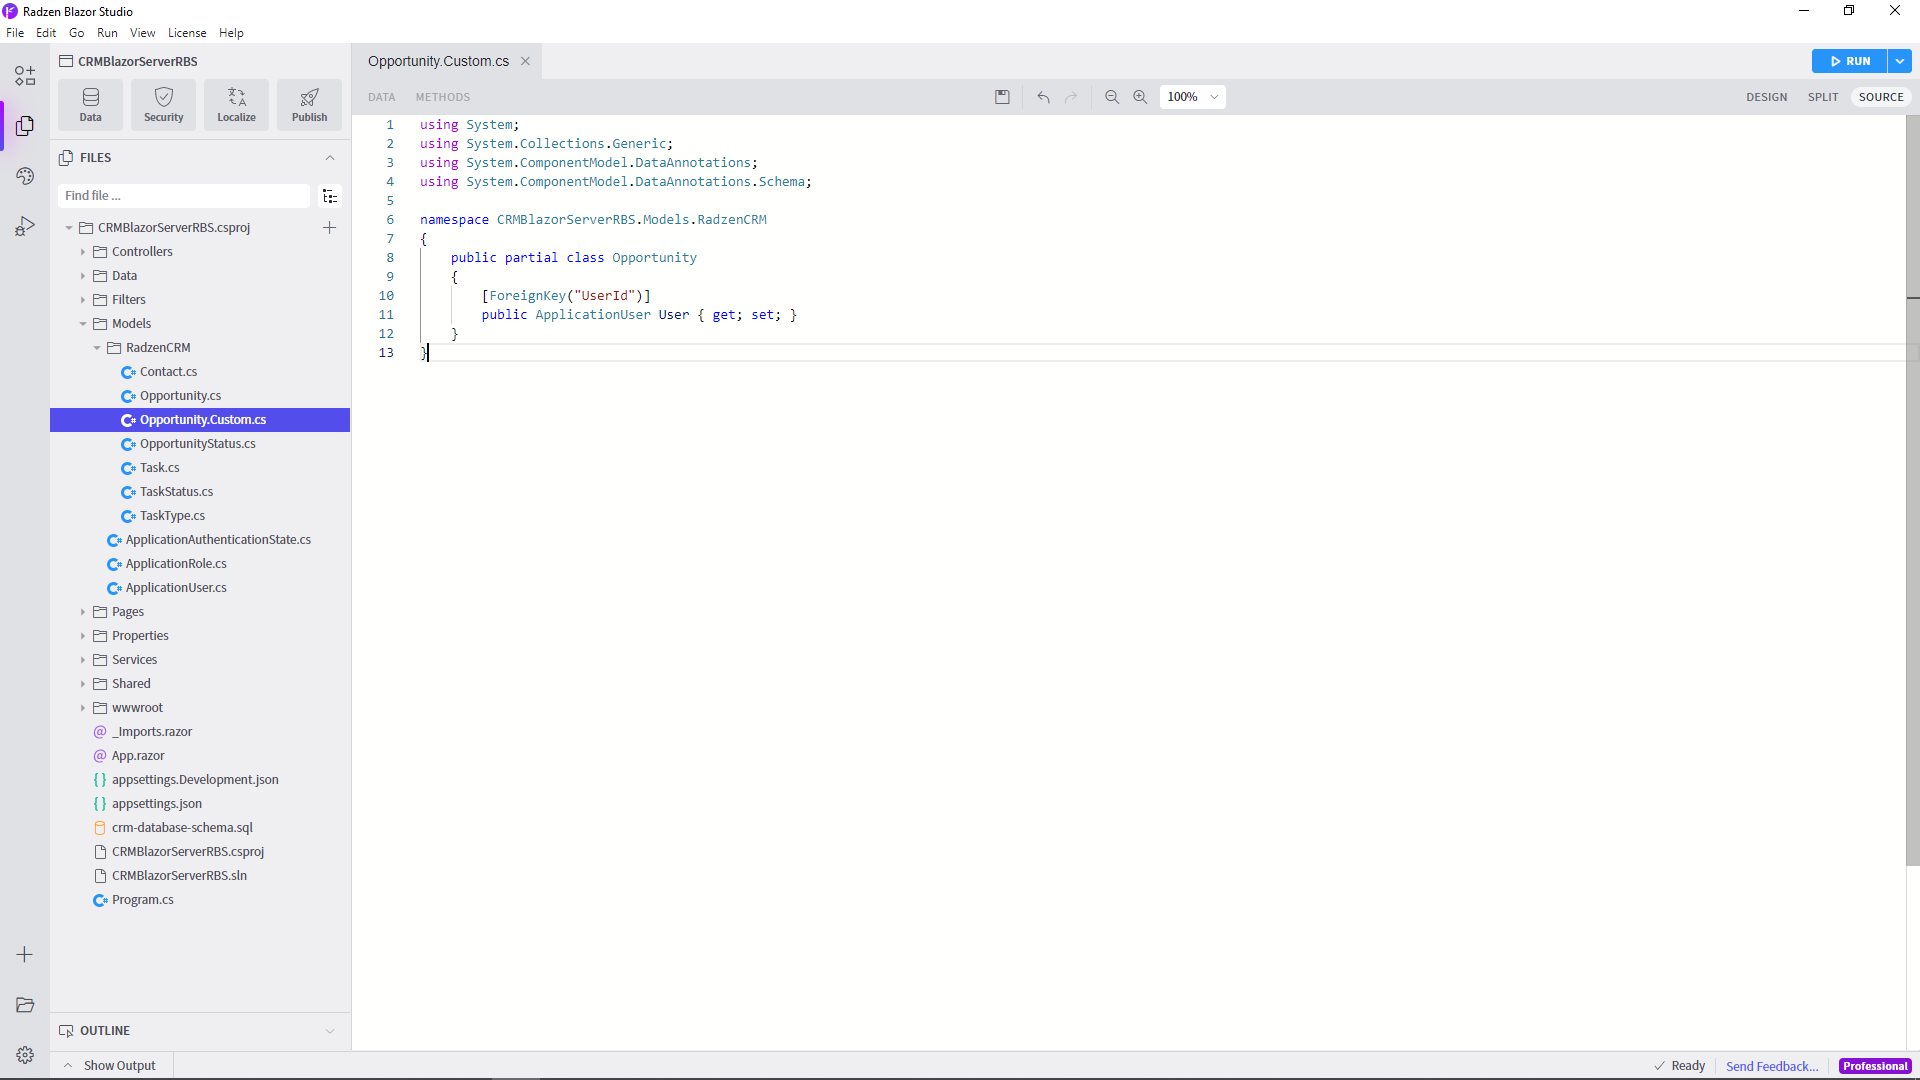Image resolution: width=1920 pixels, height=1080 pixels.
Task: Click the CRMBlazorServerRBS project icon
Action: tap(66, 61)
